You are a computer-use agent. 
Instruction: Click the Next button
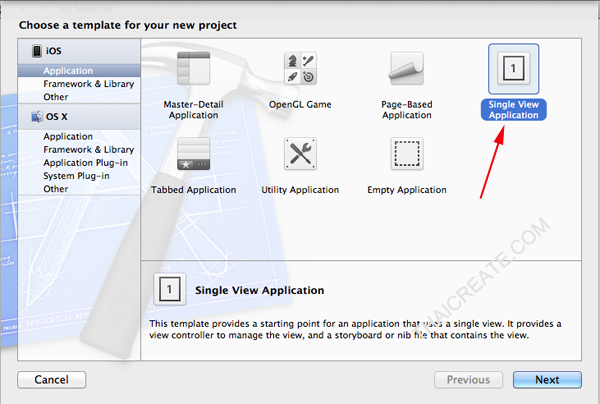(x=547, y=380)
